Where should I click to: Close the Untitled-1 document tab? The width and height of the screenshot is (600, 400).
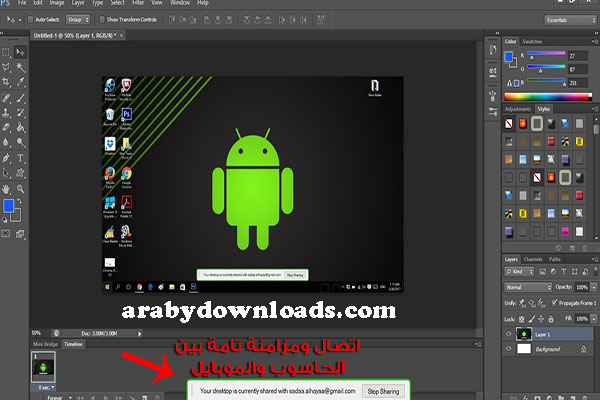tap(122, 35)
